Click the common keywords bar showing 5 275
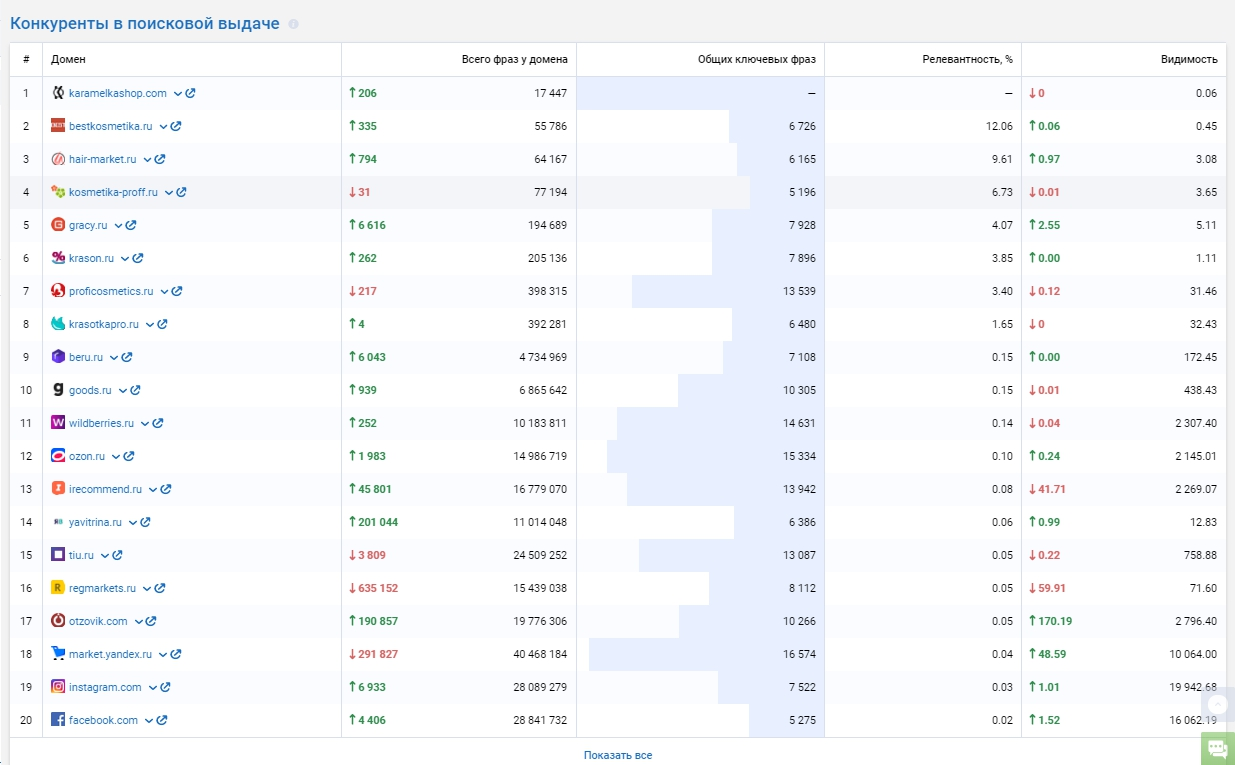The image size is (1235, 765). coord(786,720)
